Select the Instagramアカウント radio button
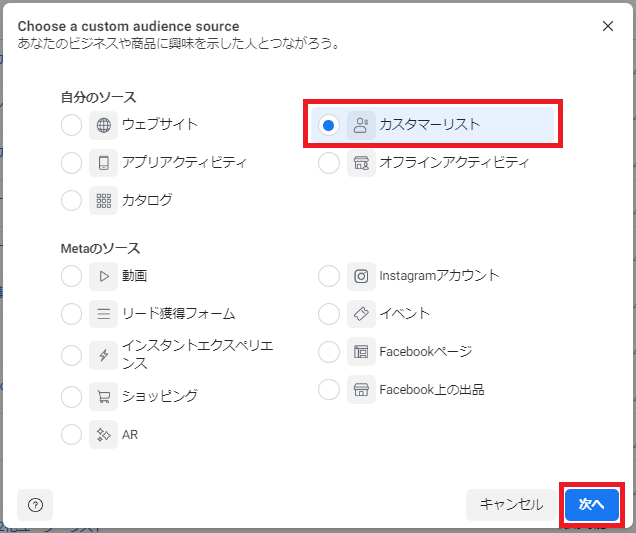This screenshot has width=636, height=533. point(329,275)
